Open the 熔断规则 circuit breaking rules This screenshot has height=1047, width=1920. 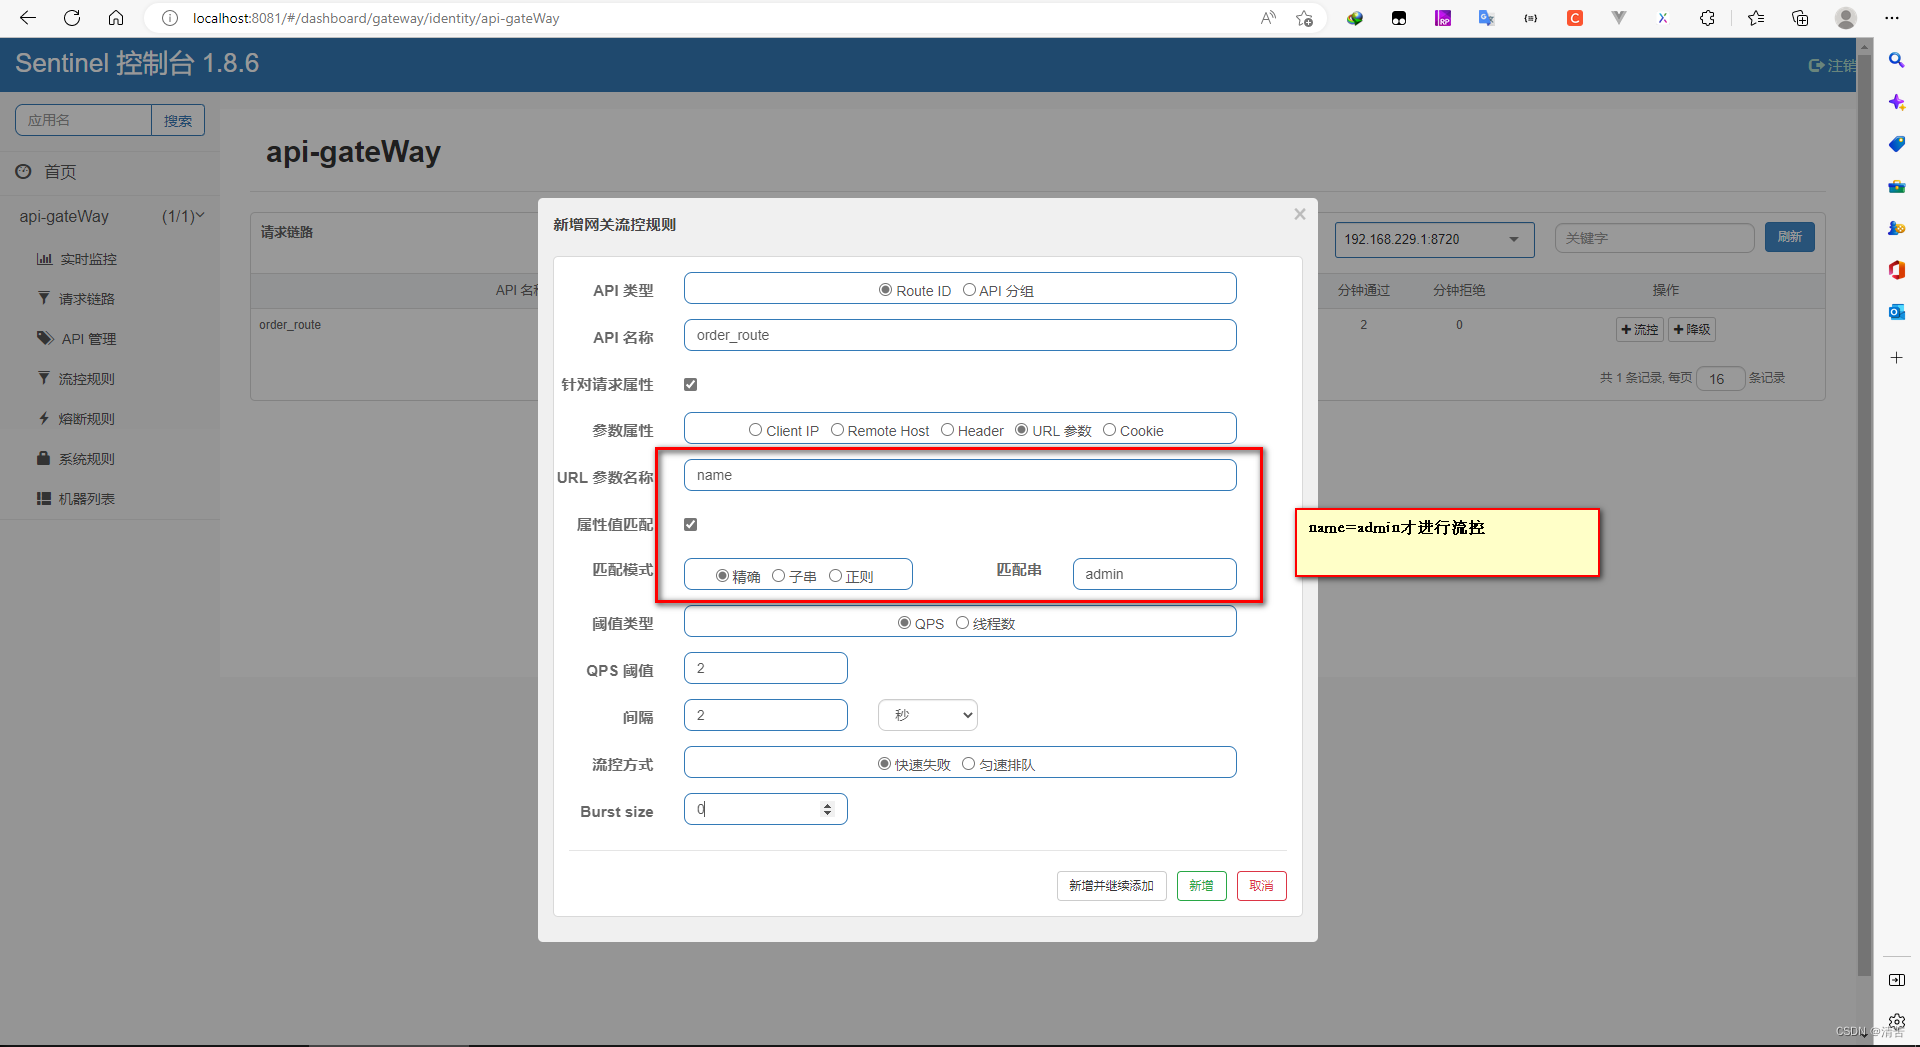86,418
